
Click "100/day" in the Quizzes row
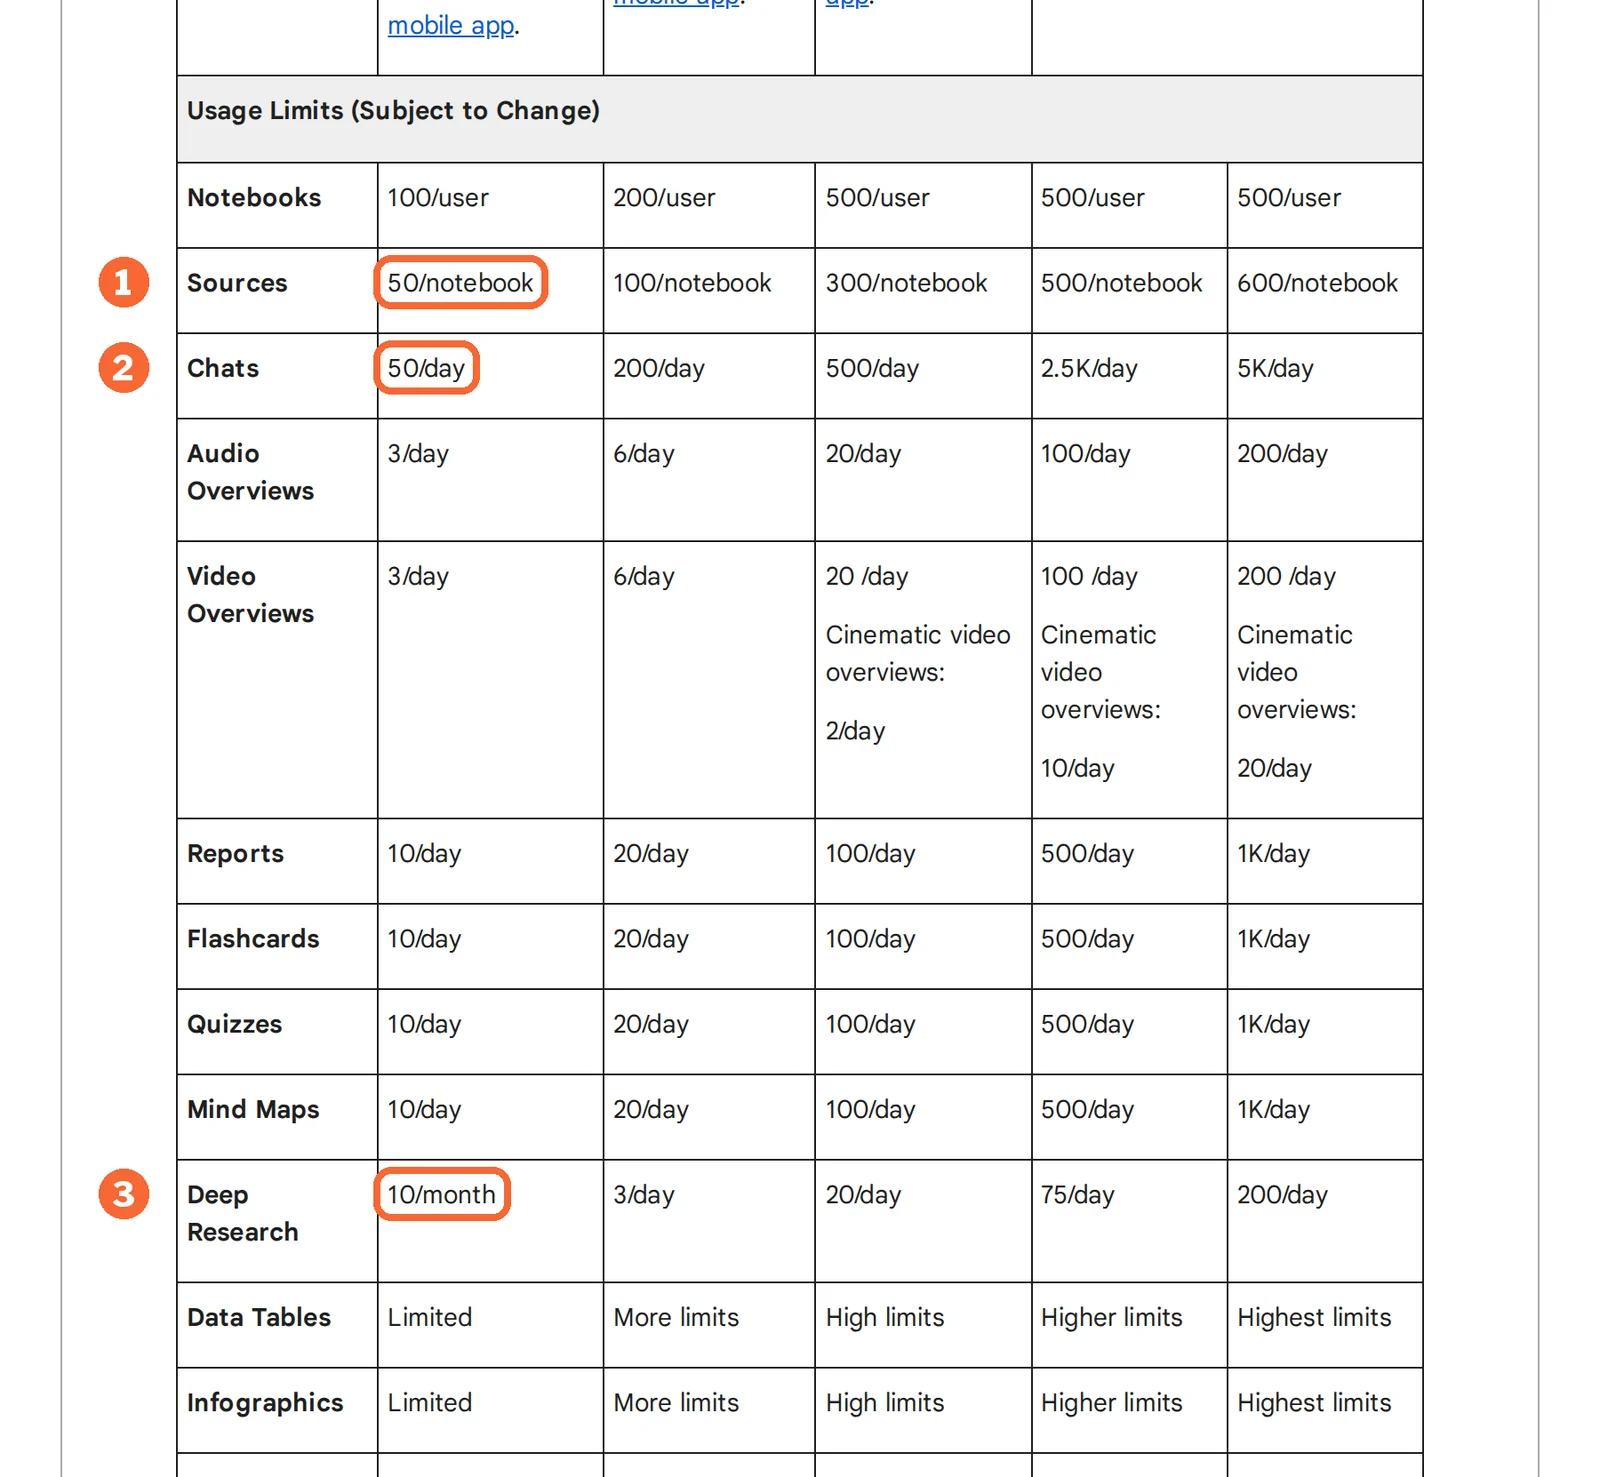coord(870,1024)
